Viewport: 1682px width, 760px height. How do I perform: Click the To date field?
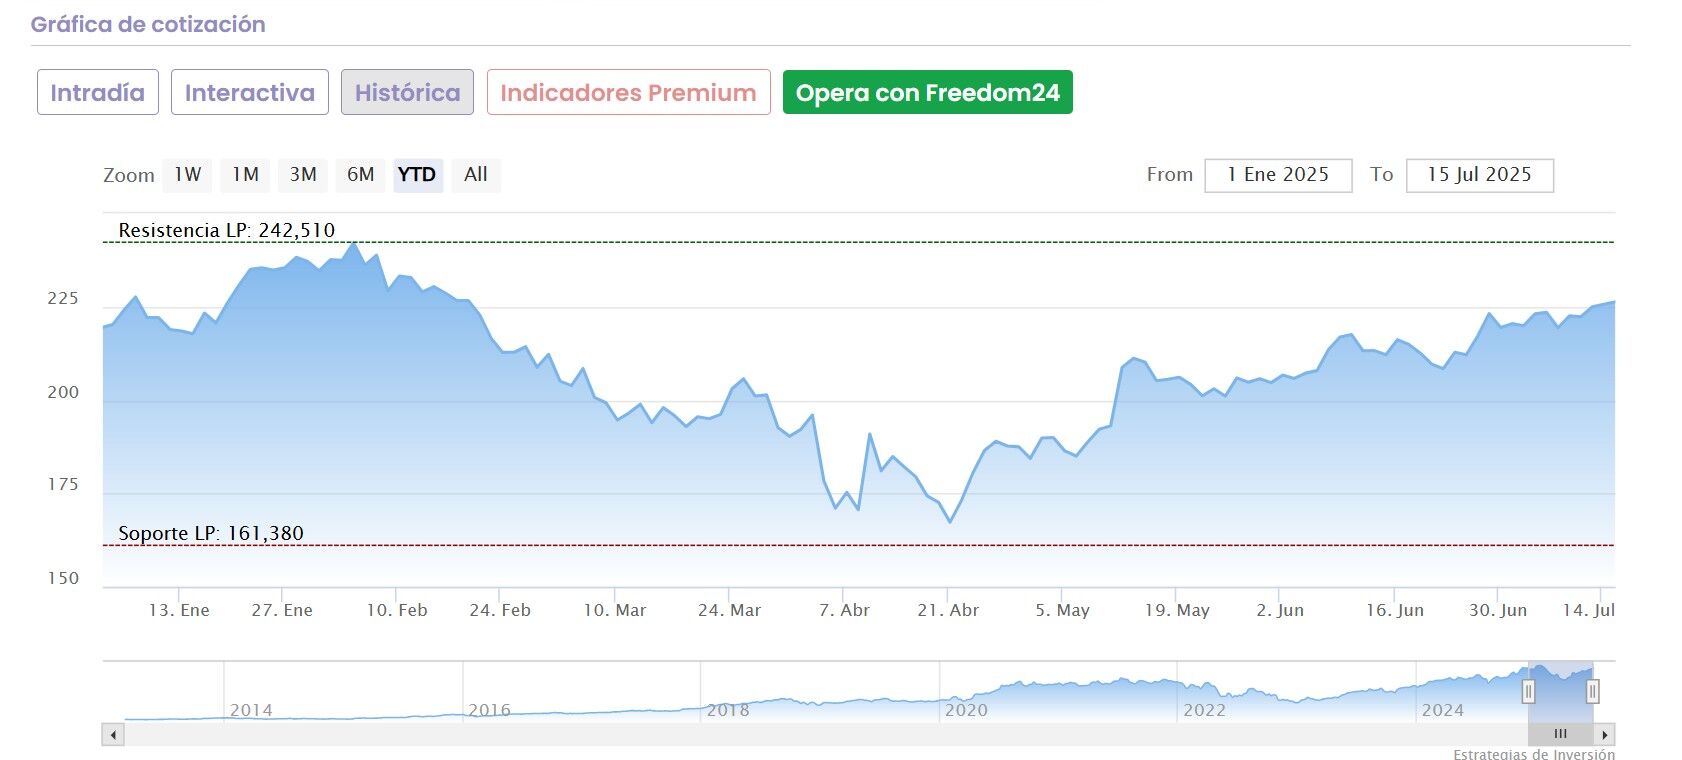(x=1479, y=175)
